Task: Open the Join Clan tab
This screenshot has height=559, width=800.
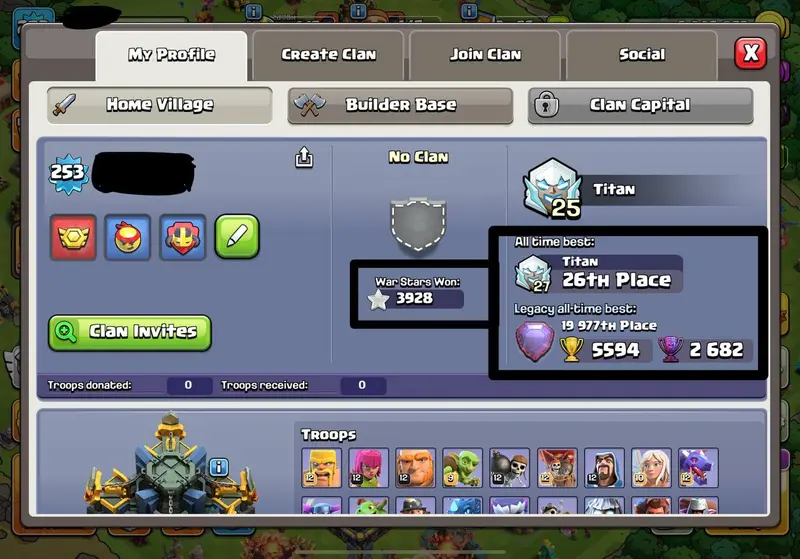Action: 485,55
